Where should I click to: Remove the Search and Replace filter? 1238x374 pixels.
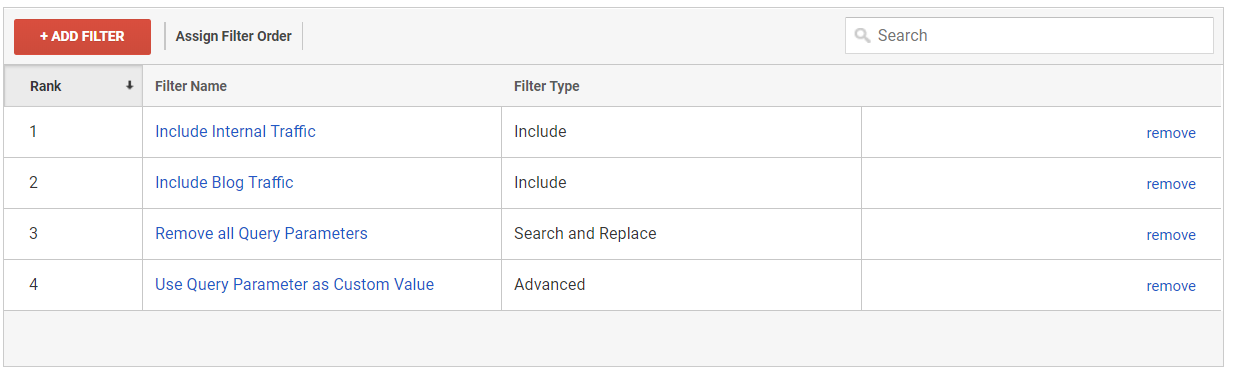pos(1171,235)
